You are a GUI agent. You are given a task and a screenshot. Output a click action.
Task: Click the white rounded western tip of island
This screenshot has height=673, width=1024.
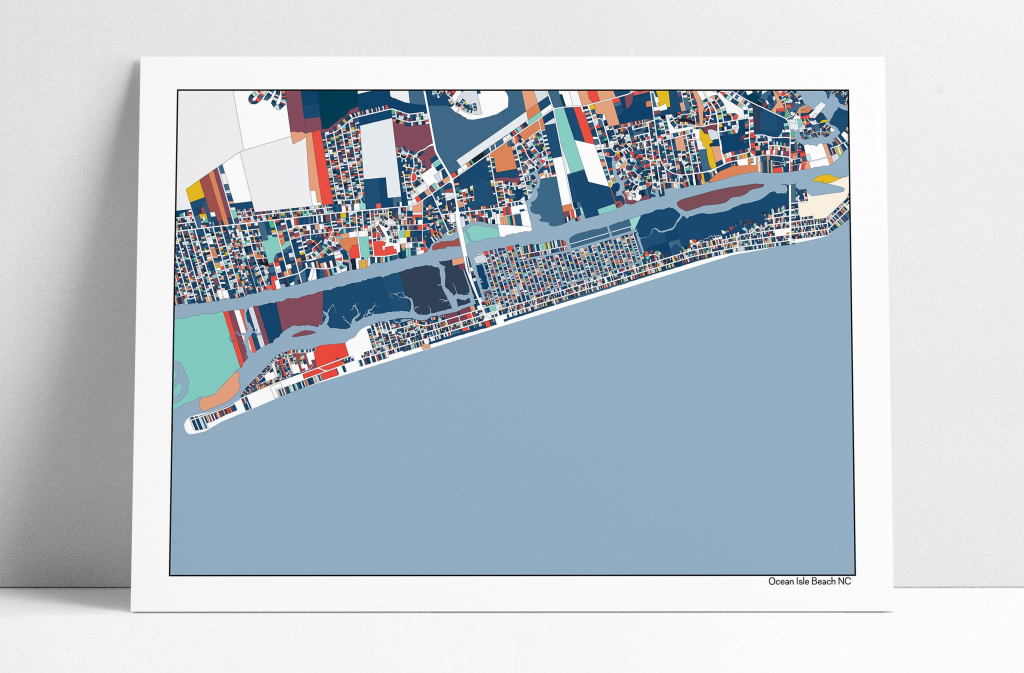point(192,424)
